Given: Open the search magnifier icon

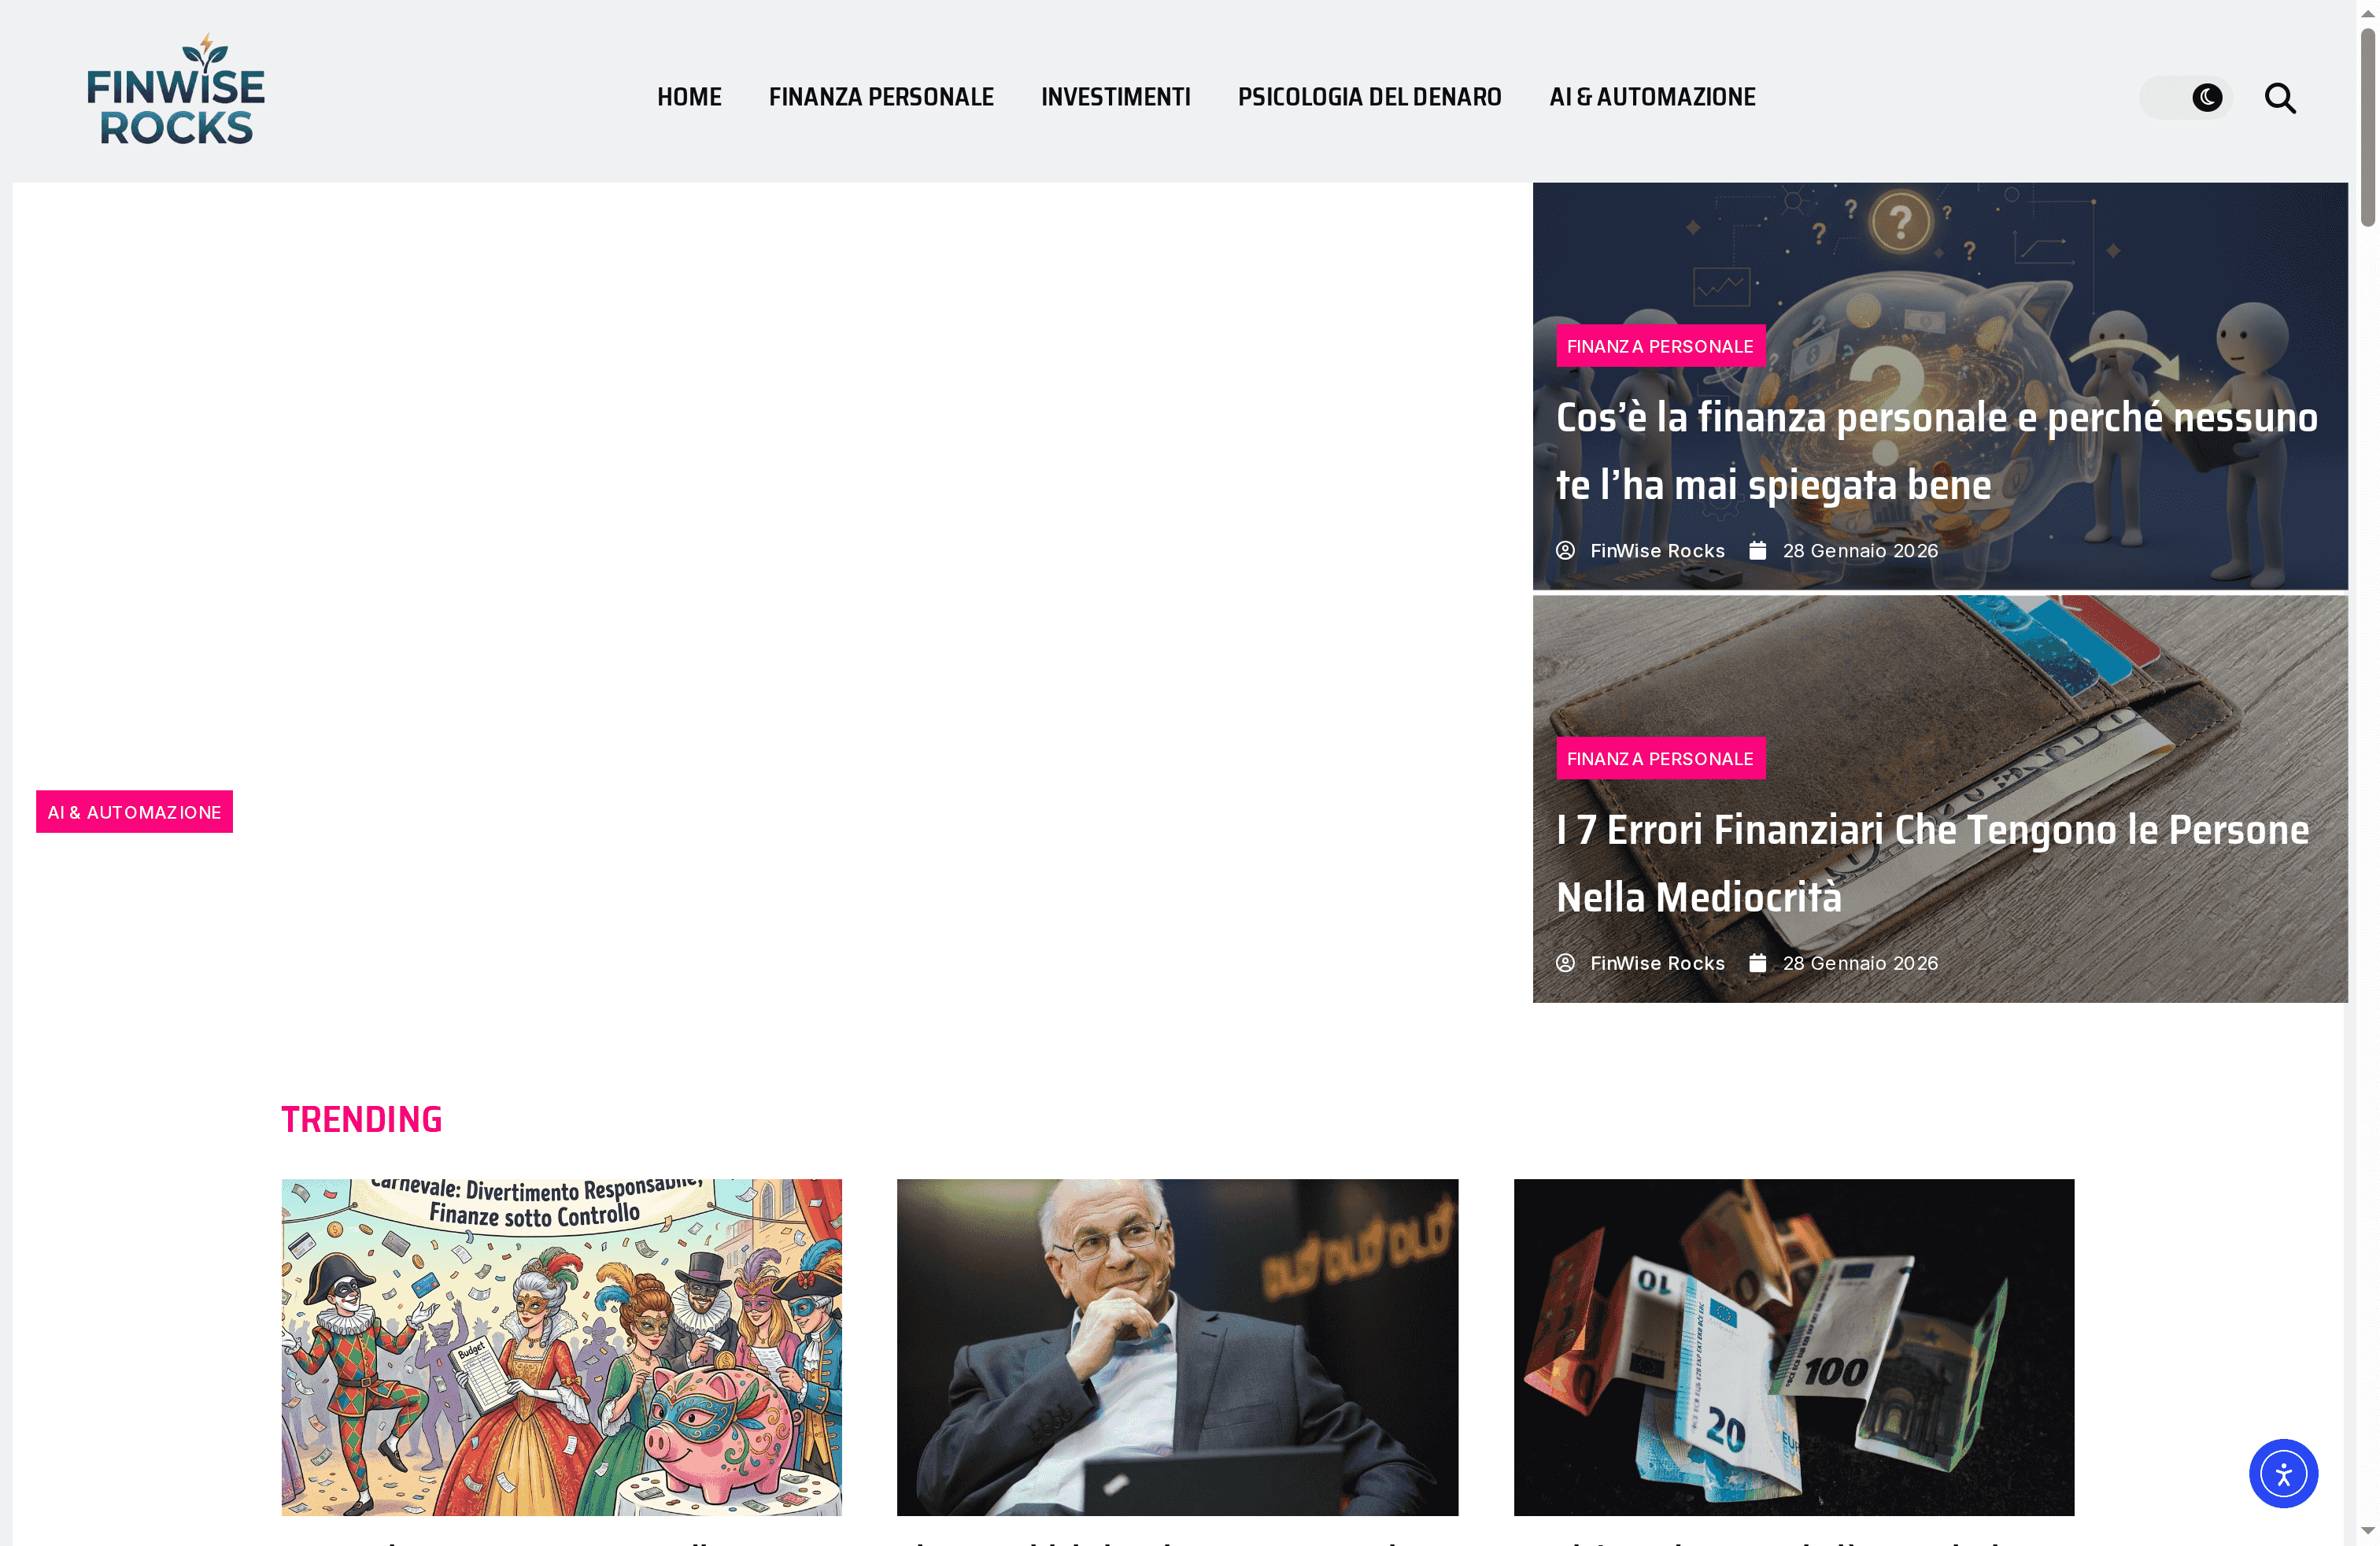Looking at the screenshot, I should (x=2280, y=98).
